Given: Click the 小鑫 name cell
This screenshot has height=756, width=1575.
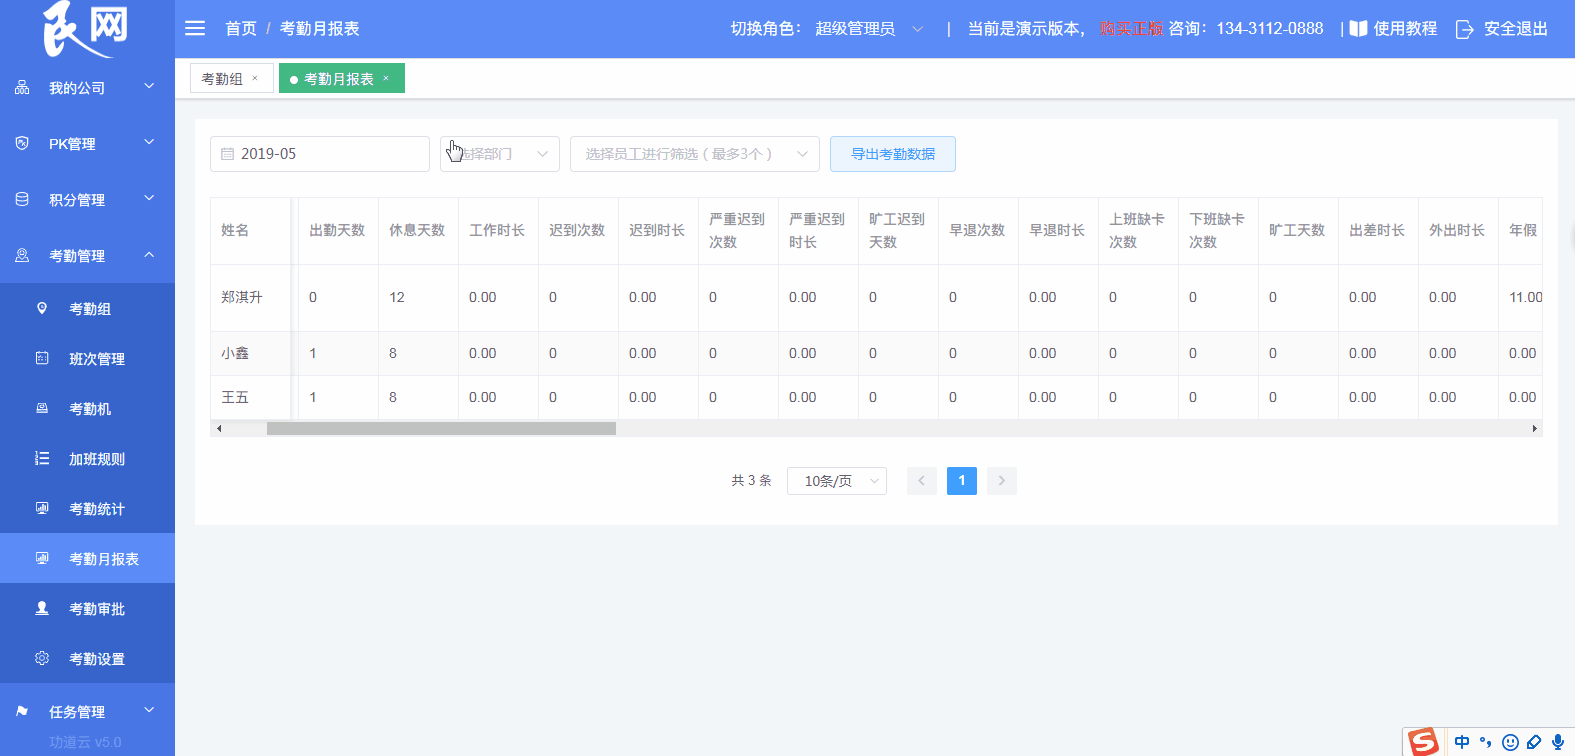Looking at the screenshot, I should [250, 353].
